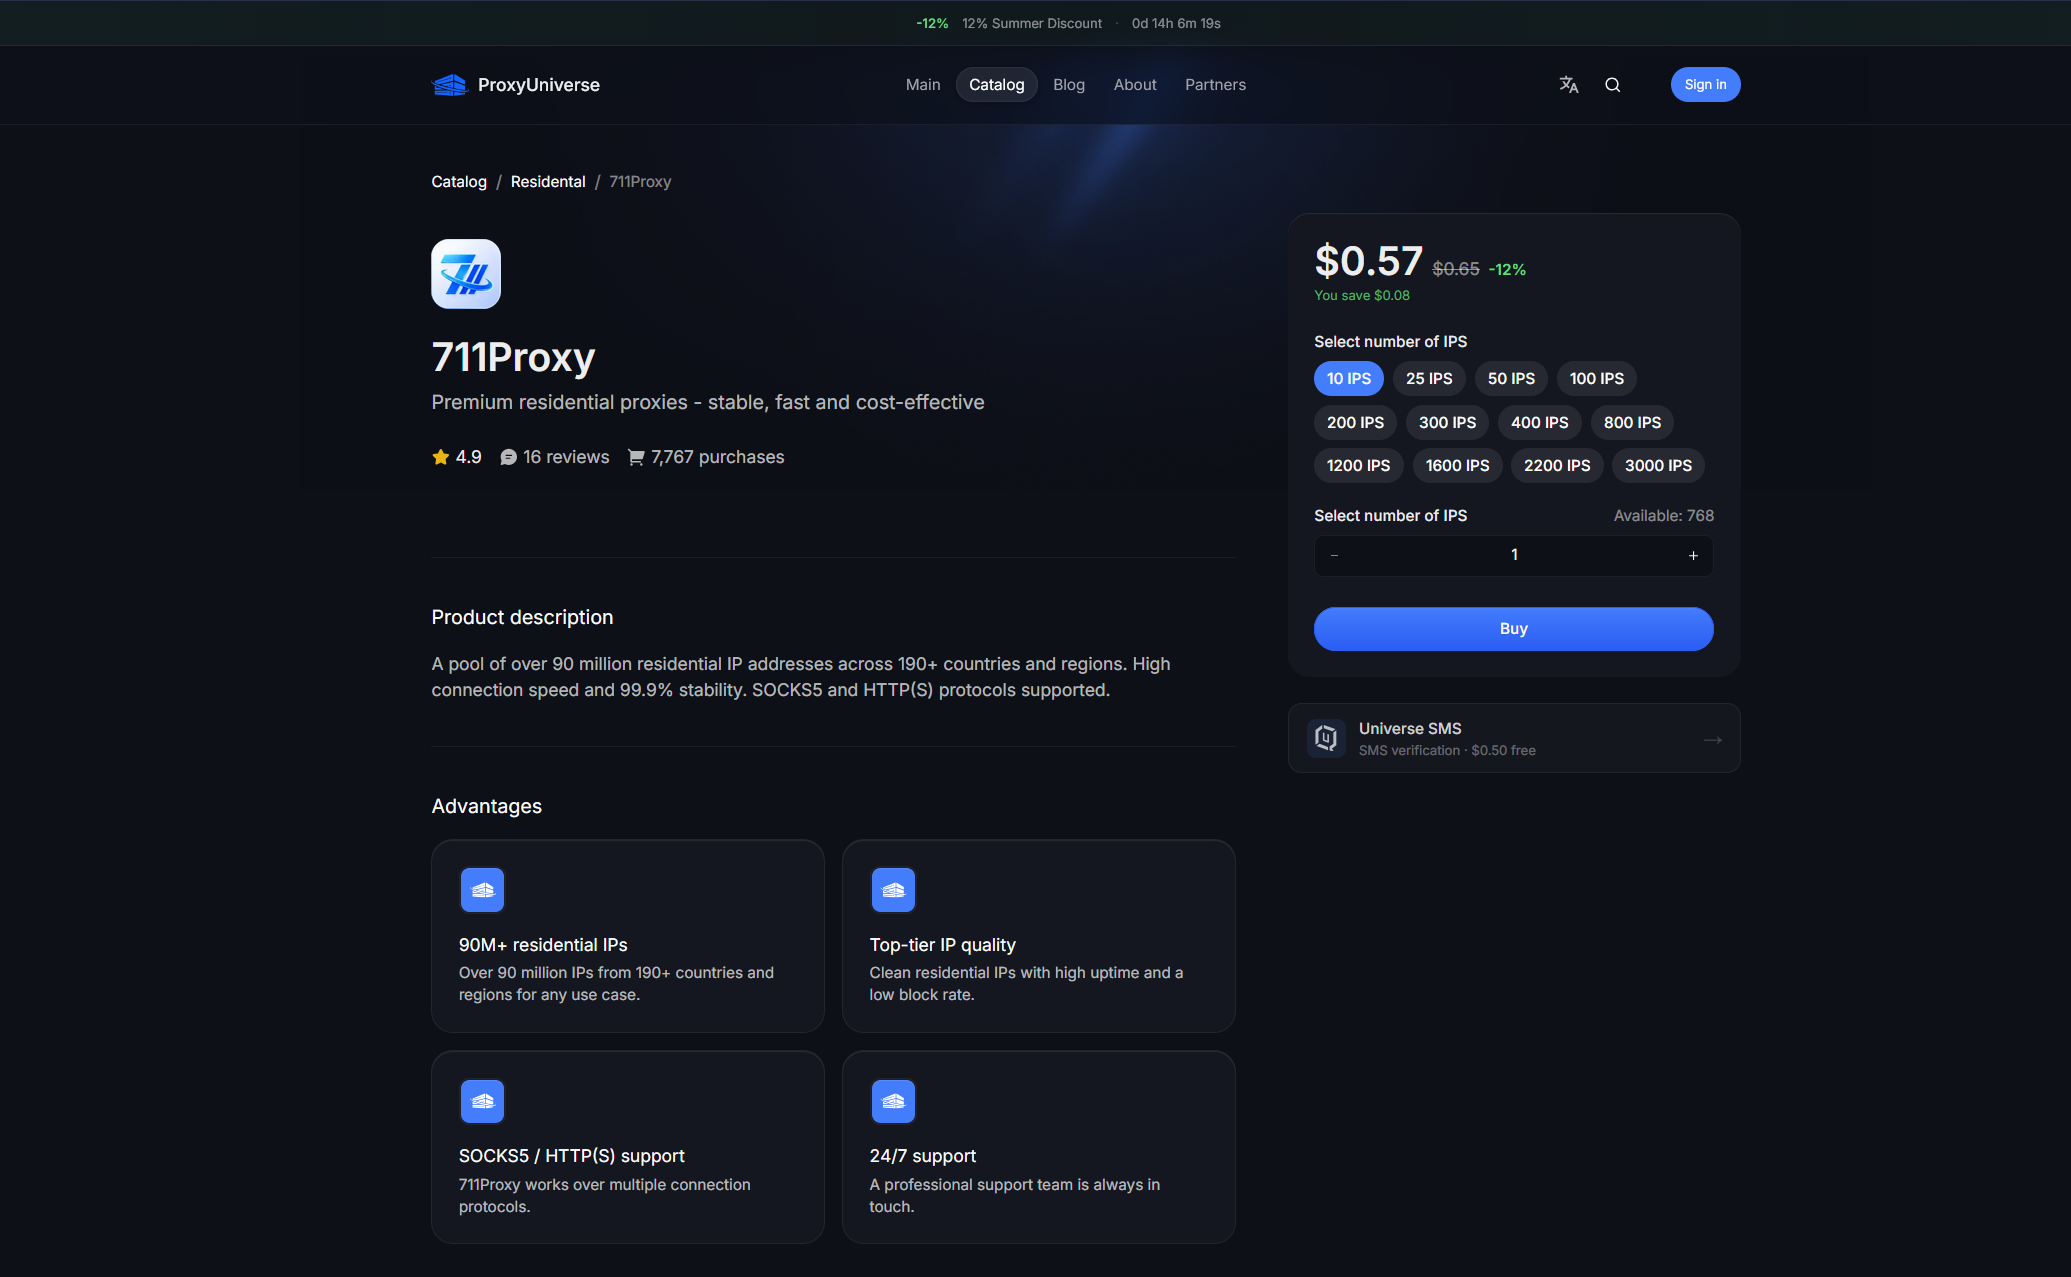The width and height of the screenshot is (2071, 1277).
Task: Open the Residental breadcrumb link
Action: [x=548, y=182]
